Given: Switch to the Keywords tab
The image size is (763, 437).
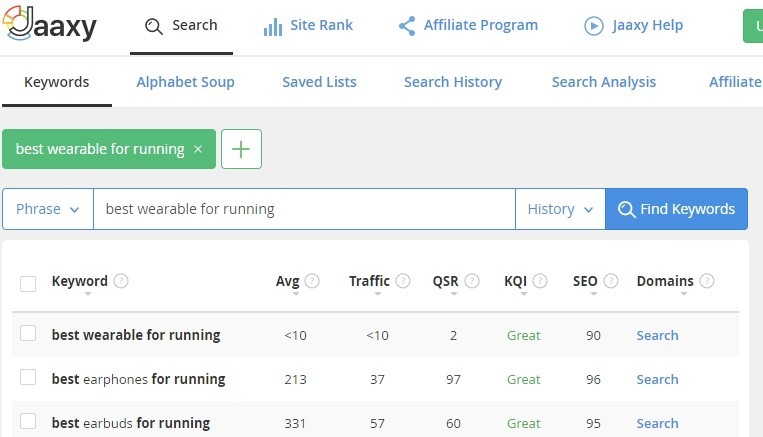Looking at the screenshot, I should tap(56, 82).
